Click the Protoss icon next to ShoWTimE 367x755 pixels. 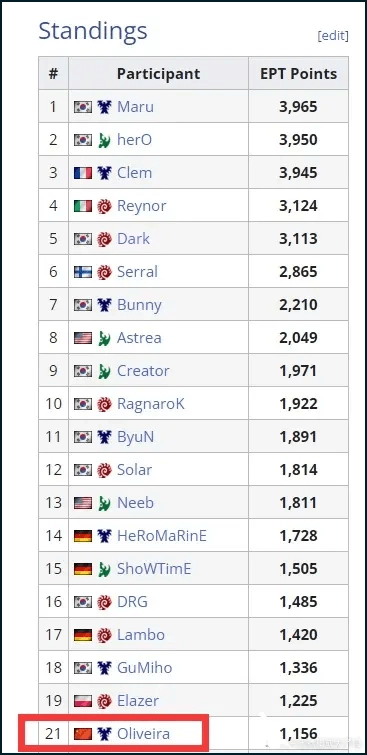point(104,569)
